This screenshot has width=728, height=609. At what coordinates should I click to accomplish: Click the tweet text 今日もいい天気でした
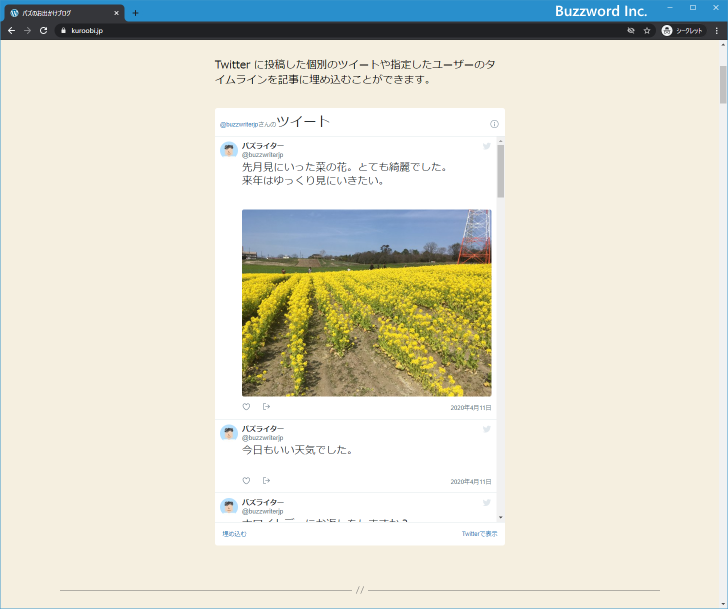click(297, 449)
